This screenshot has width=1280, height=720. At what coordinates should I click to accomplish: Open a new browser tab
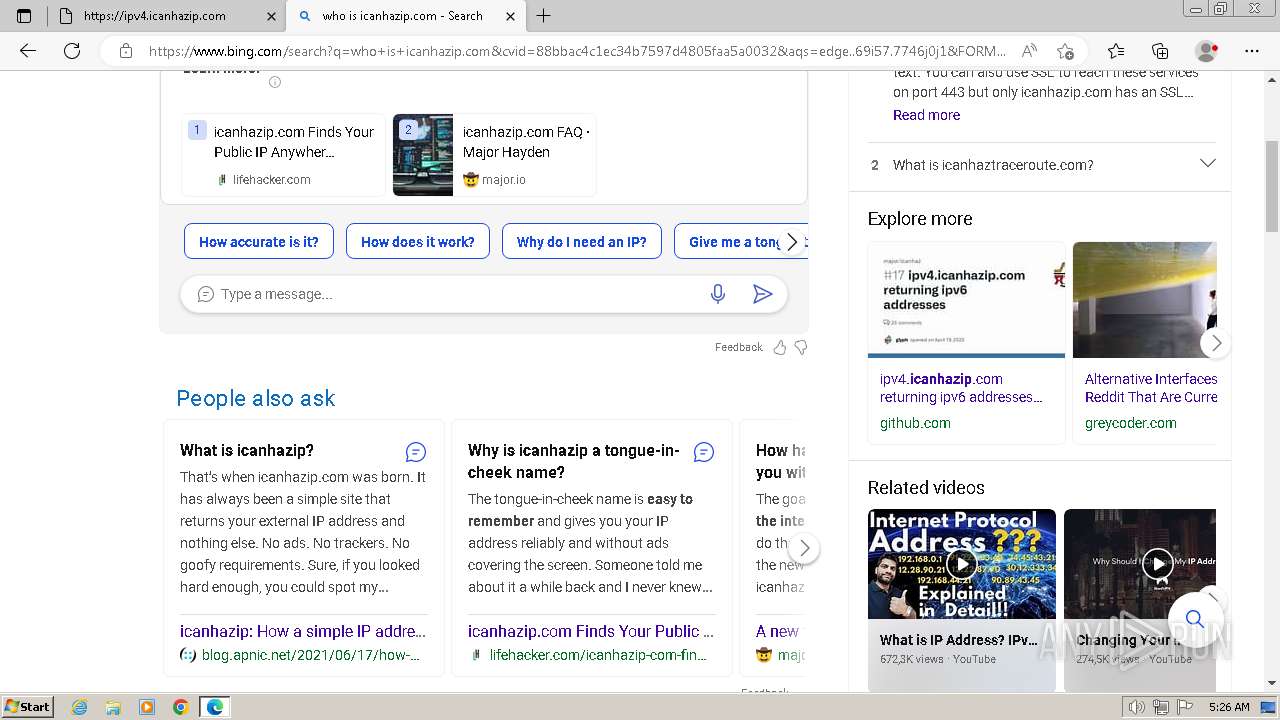pyautogui.click(x=543, y=16)
